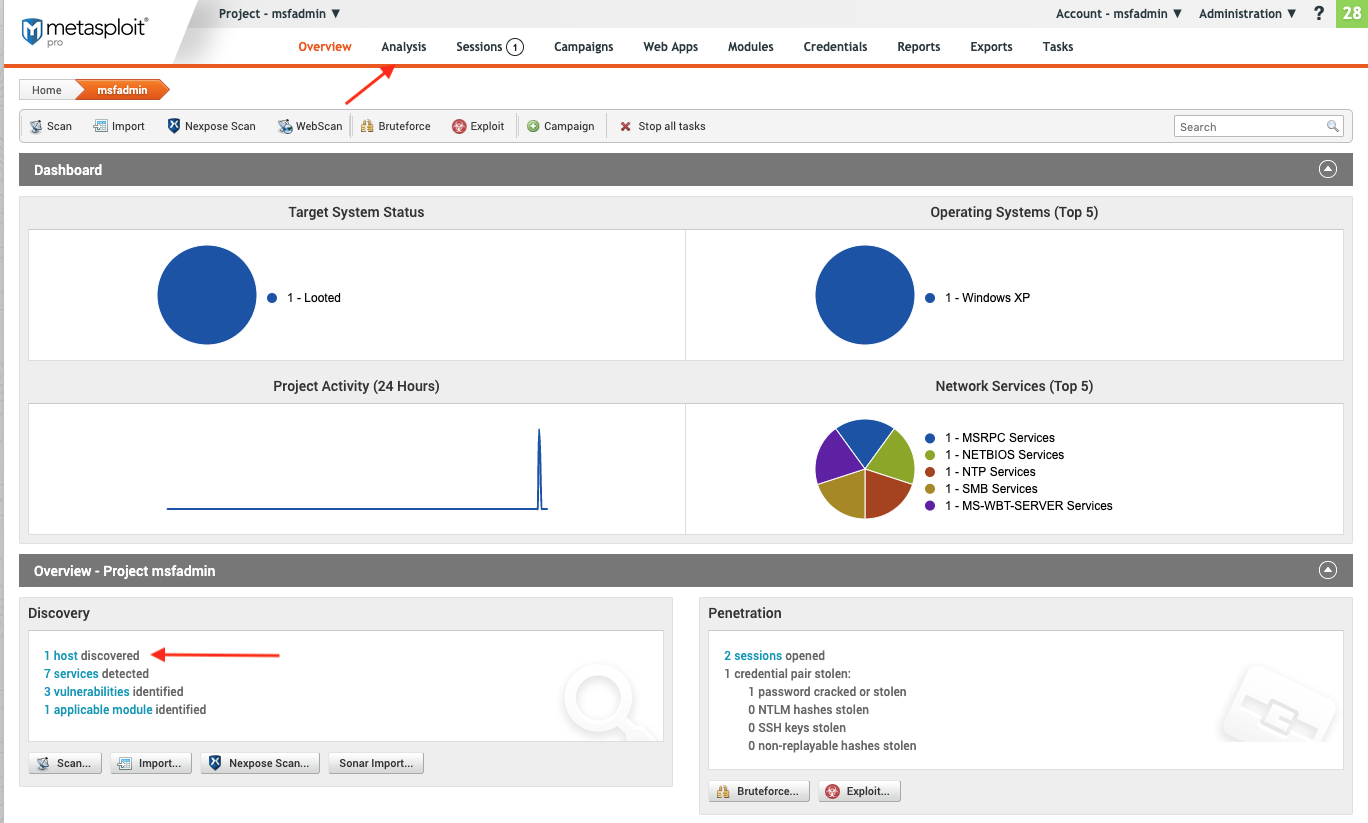Click the NETBIOS Services legend swatch
This screenshot has height=823, width=1368.
(x=930, y=455)
